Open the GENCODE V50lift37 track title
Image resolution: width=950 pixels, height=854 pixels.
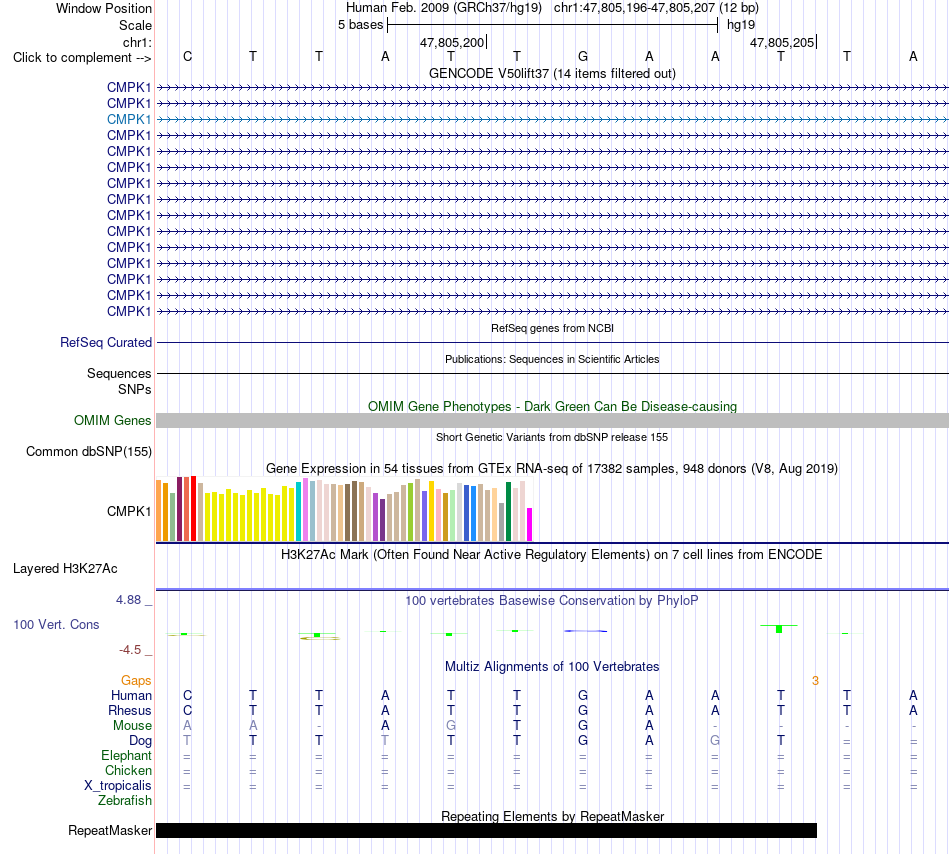click(x=552, y=73)
